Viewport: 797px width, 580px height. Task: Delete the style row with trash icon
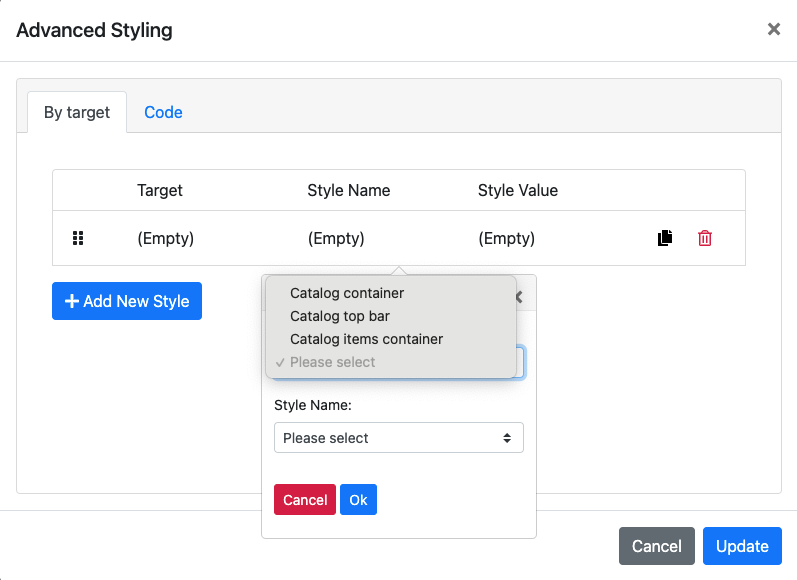point(705,238)
